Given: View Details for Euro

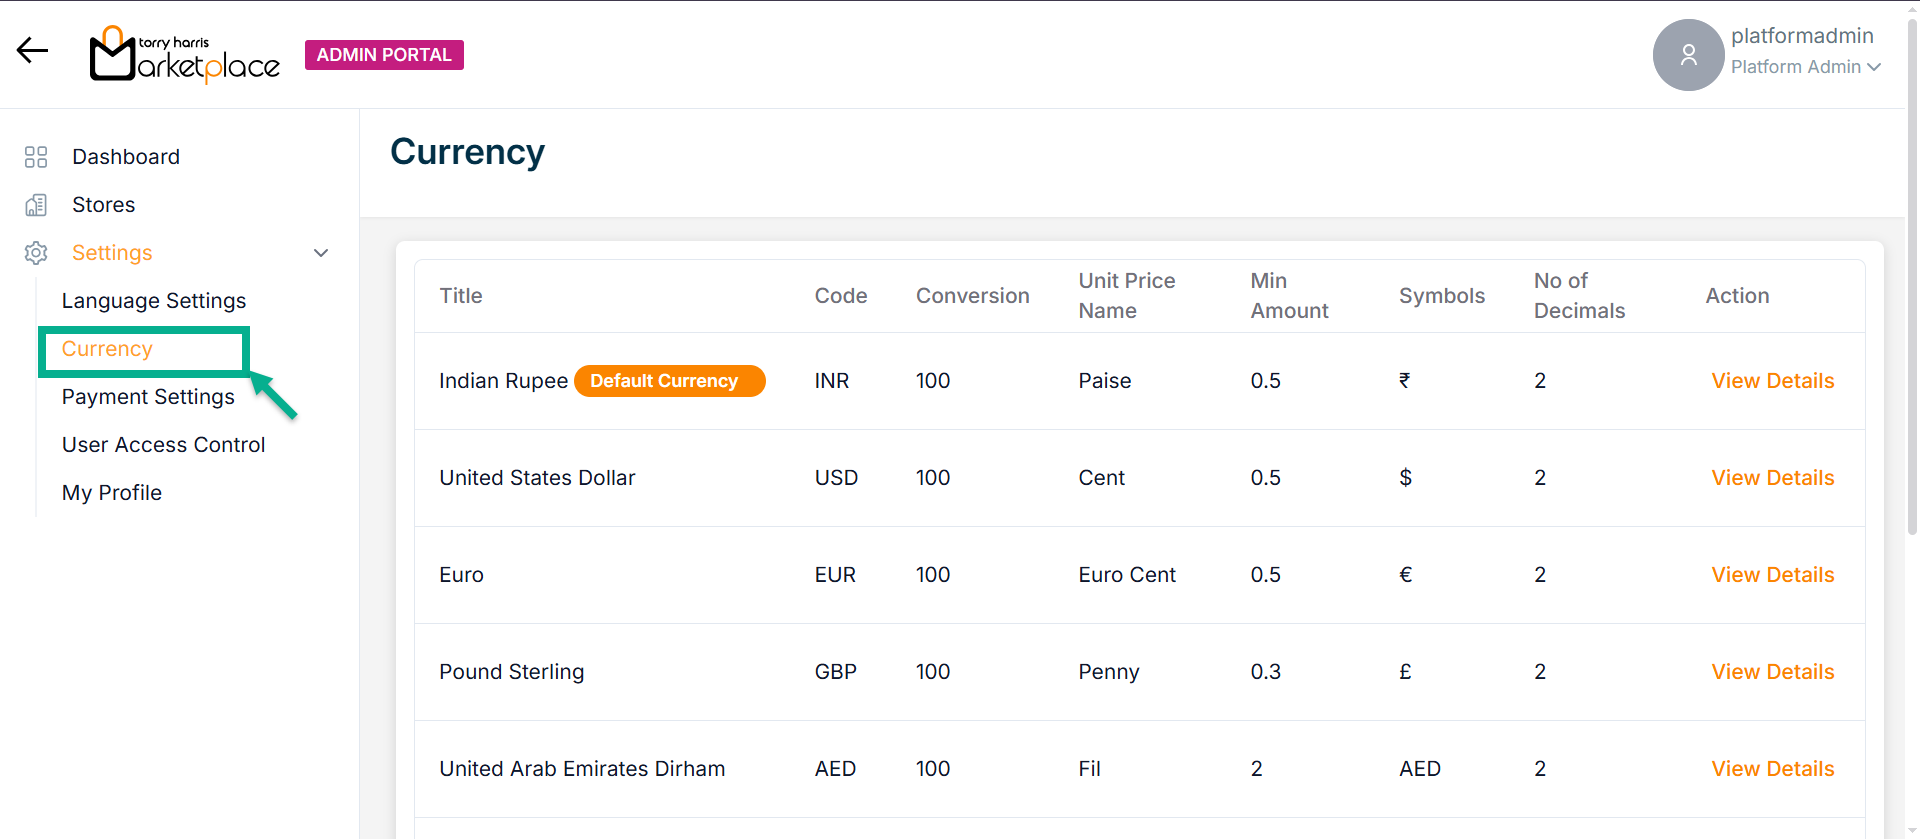Looking at the screenshot, I should pyautogui.click(x=1772, y=575).
